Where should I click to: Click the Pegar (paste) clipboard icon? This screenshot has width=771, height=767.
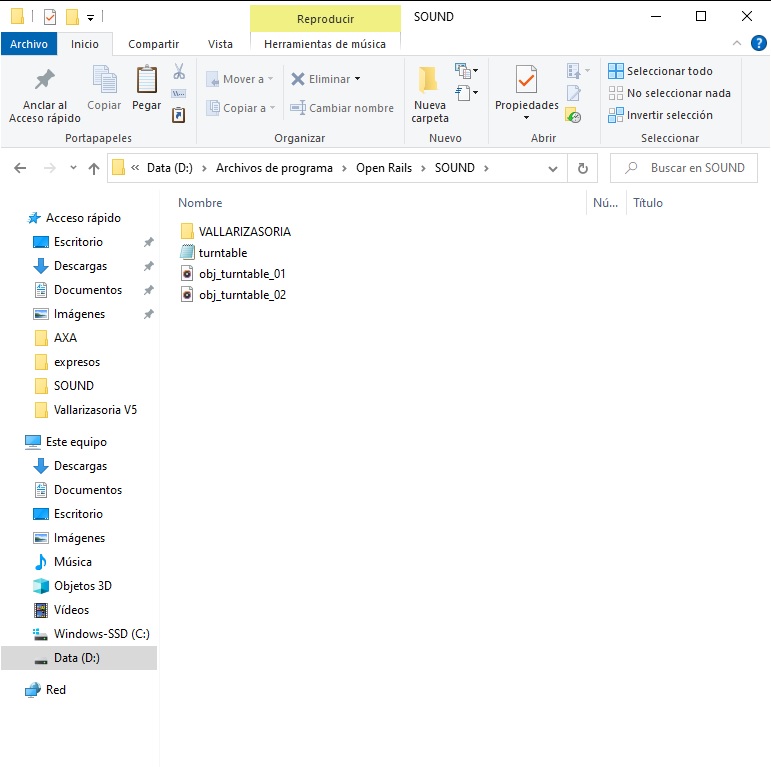coord(147,80)
